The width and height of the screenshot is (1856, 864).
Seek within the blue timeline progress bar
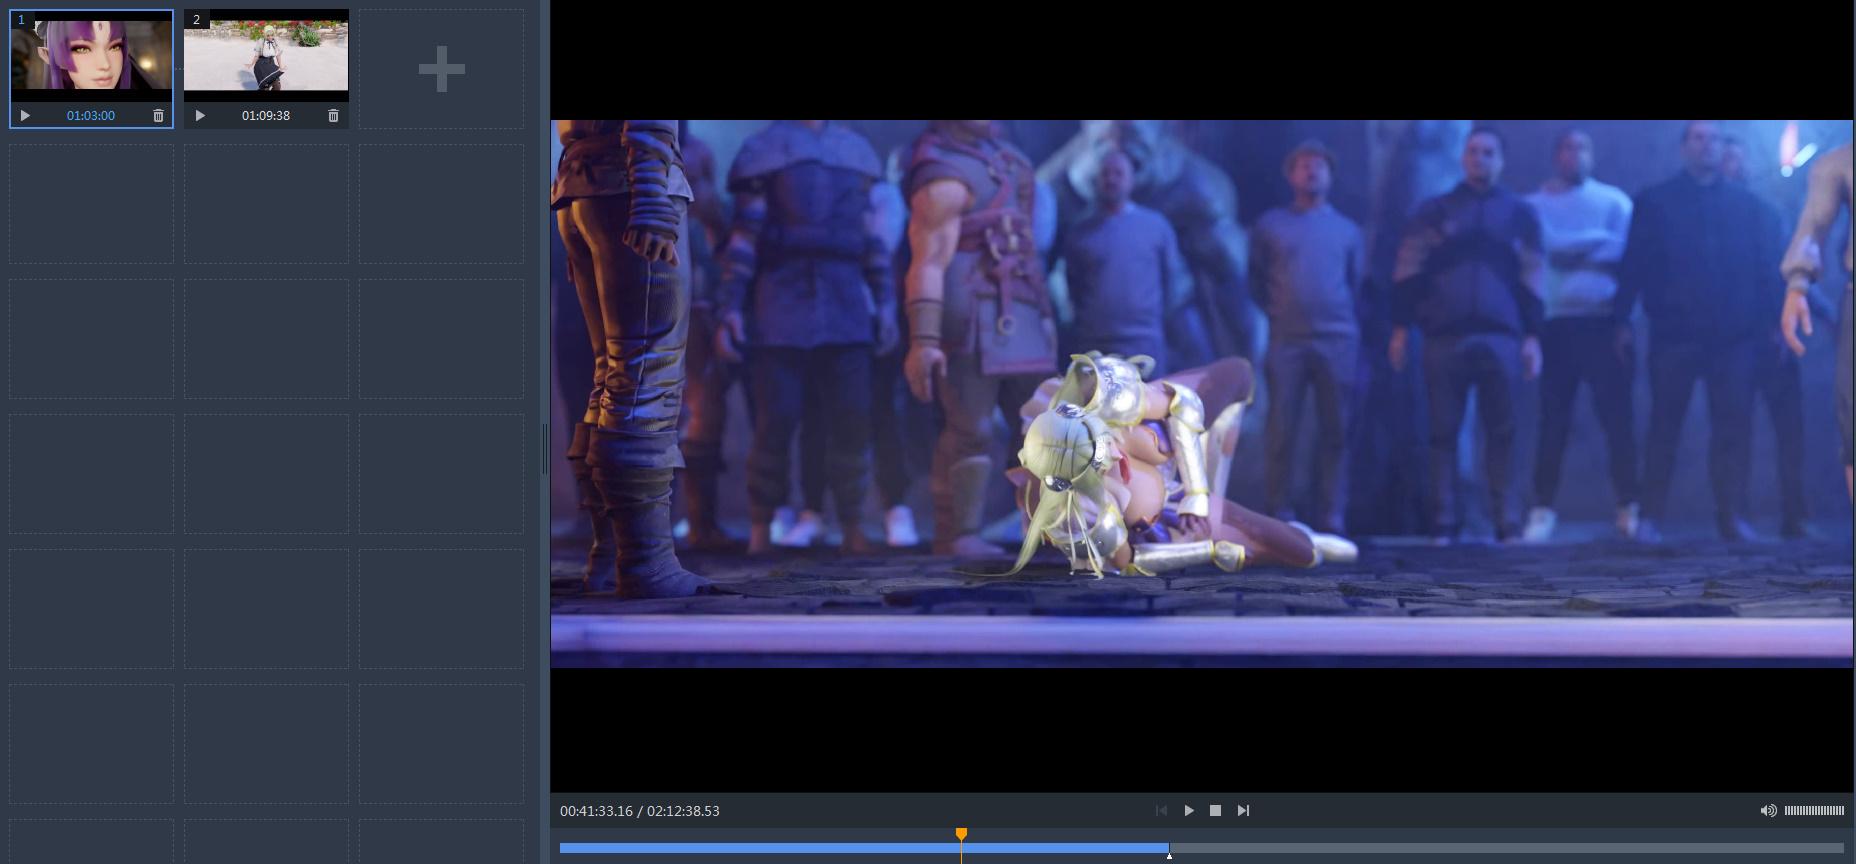[864, 848]
